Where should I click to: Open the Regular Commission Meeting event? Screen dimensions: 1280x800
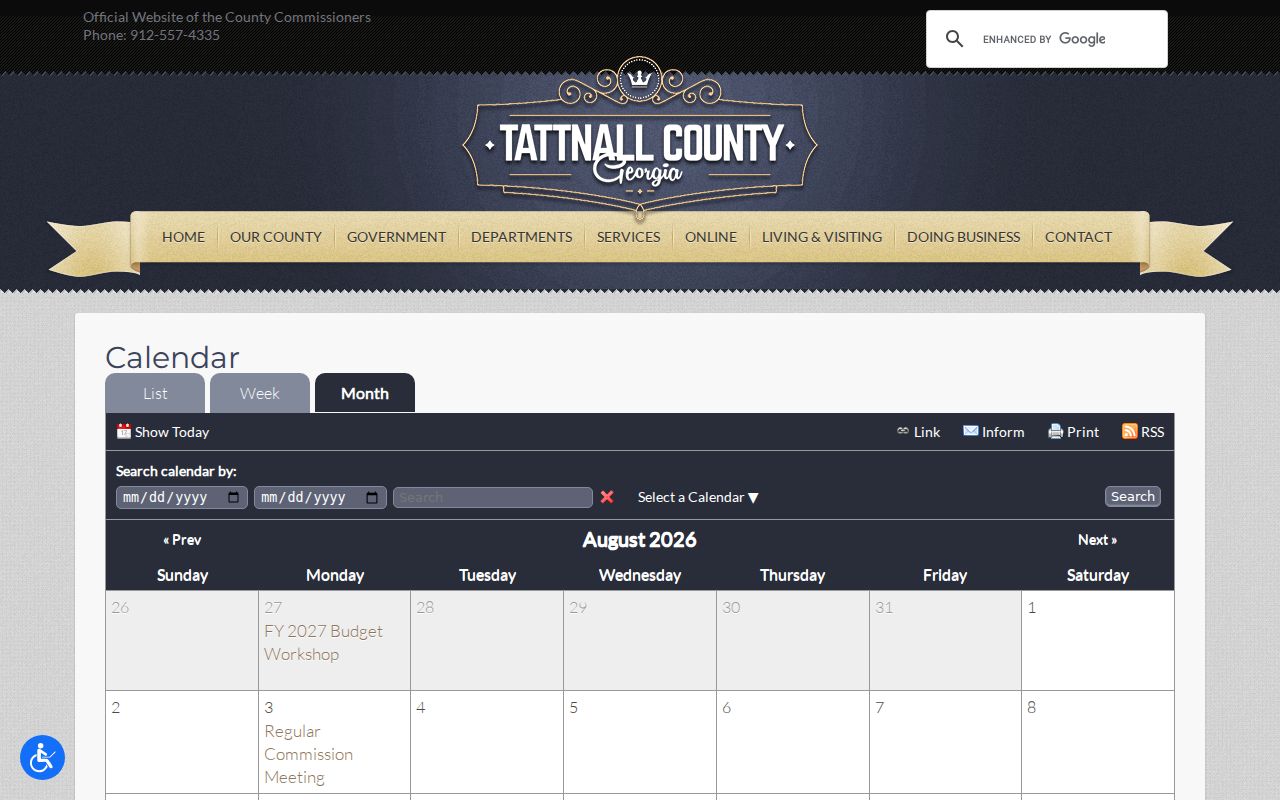click(x=308, y=754)
